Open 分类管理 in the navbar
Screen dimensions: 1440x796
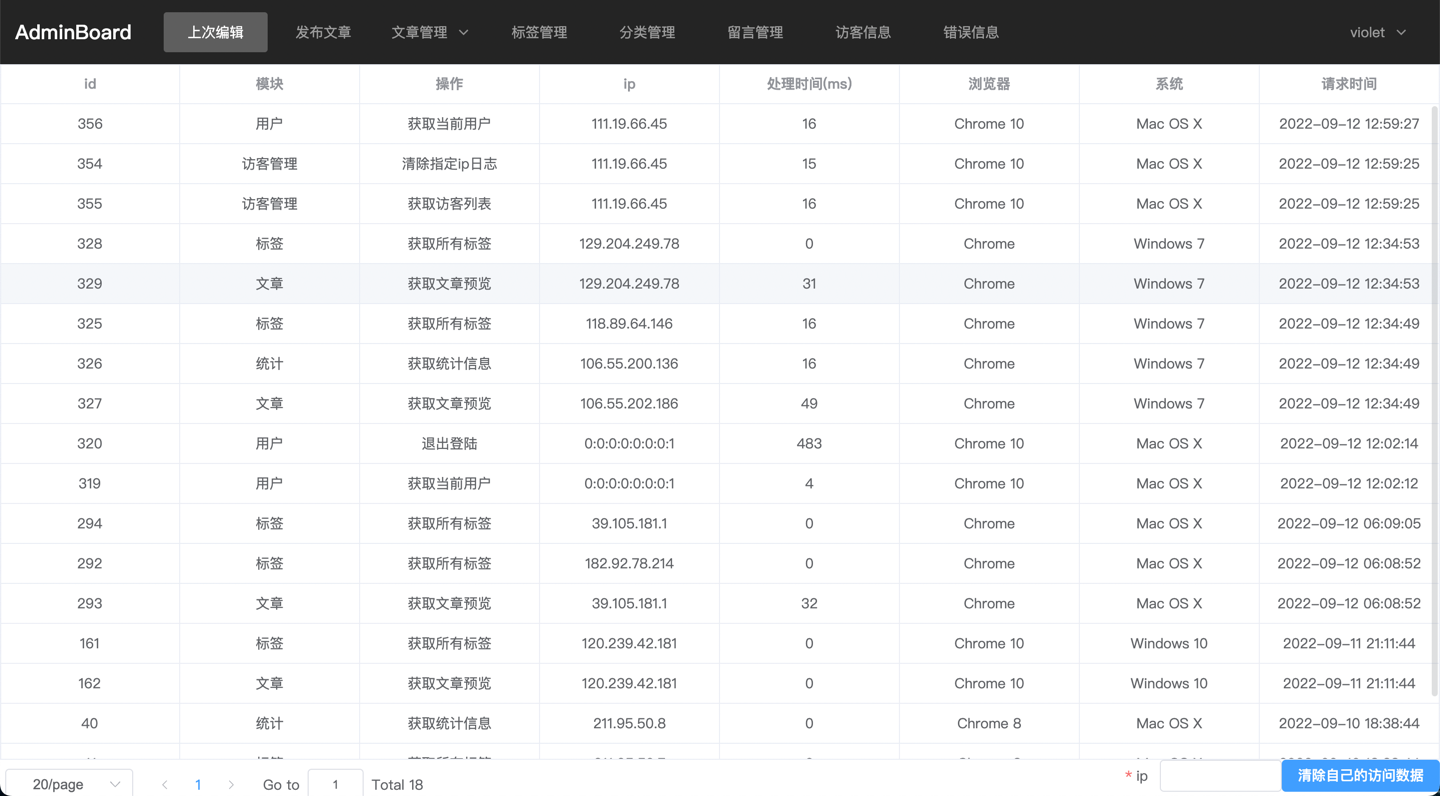point(647,32)
